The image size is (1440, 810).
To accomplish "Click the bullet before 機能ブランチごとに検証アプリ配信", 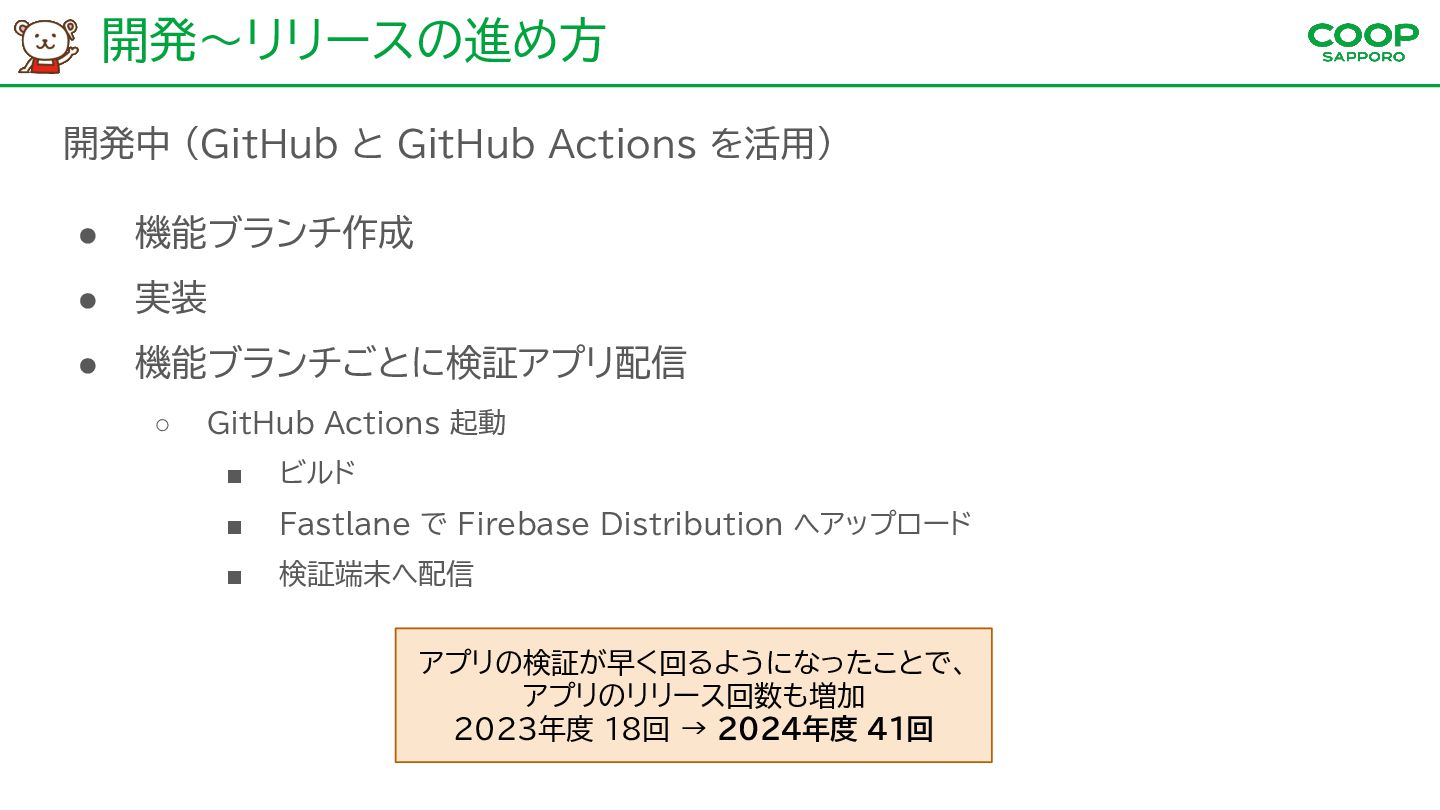I will tap(88, 365).
